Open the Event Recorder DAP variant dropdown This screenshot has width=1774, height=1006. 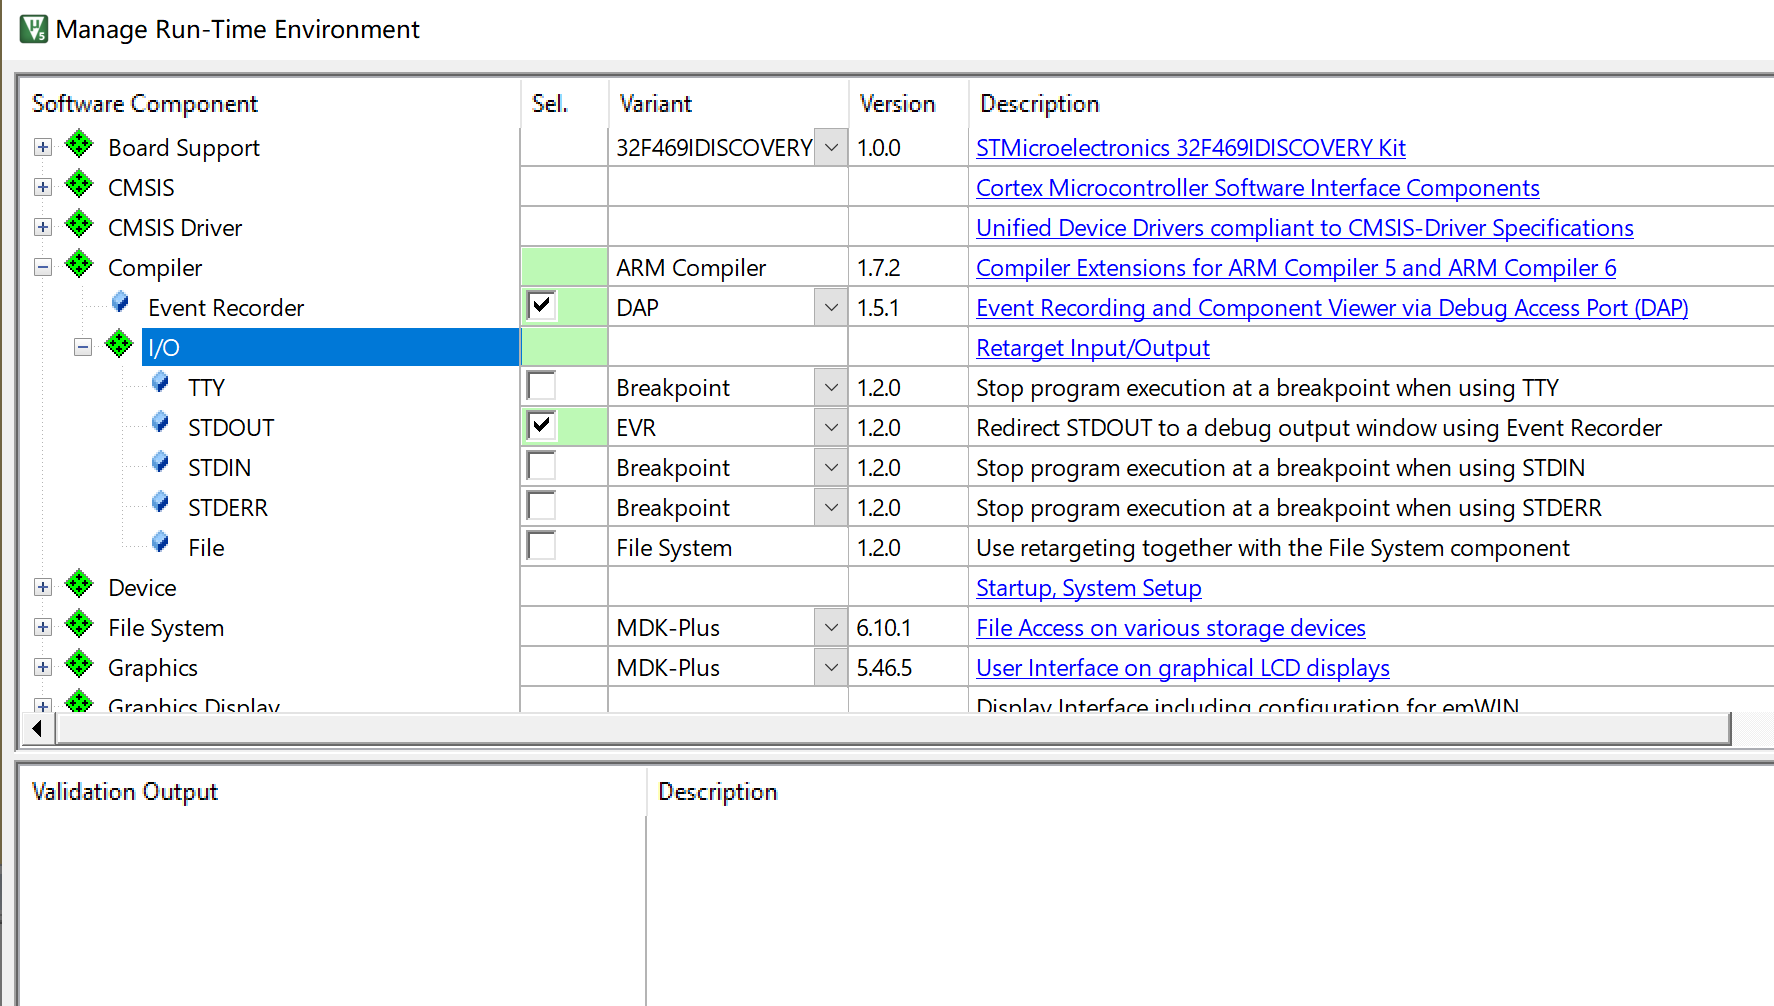pyautogui.click(x=831, y=307)
